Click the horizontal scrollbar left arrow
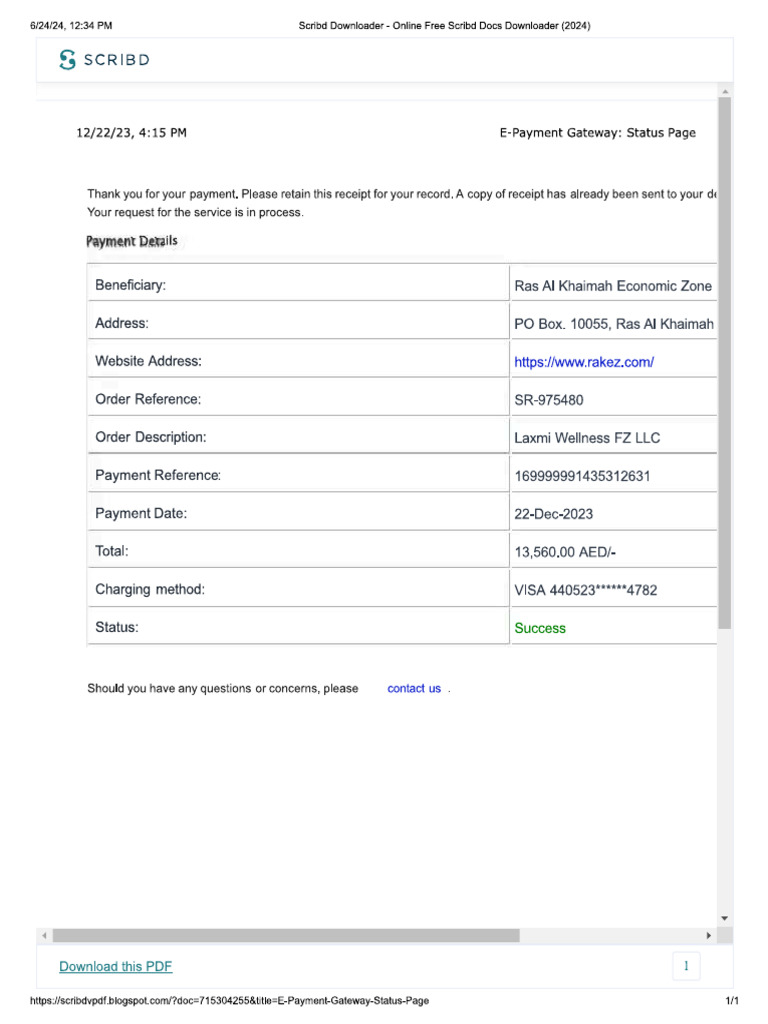 [x=44, y=936]
